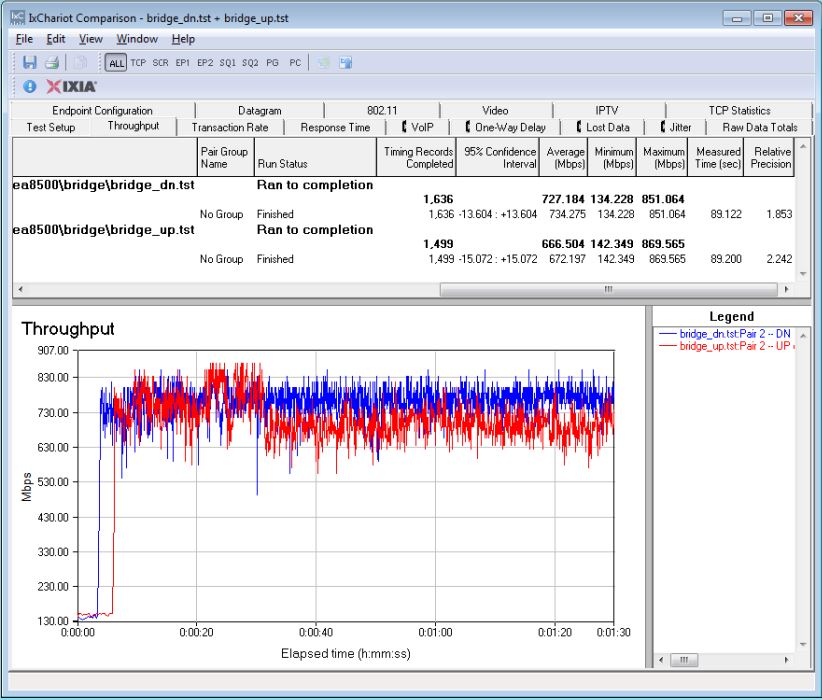Click the IxChariot title bar app icon

[18, 17]
